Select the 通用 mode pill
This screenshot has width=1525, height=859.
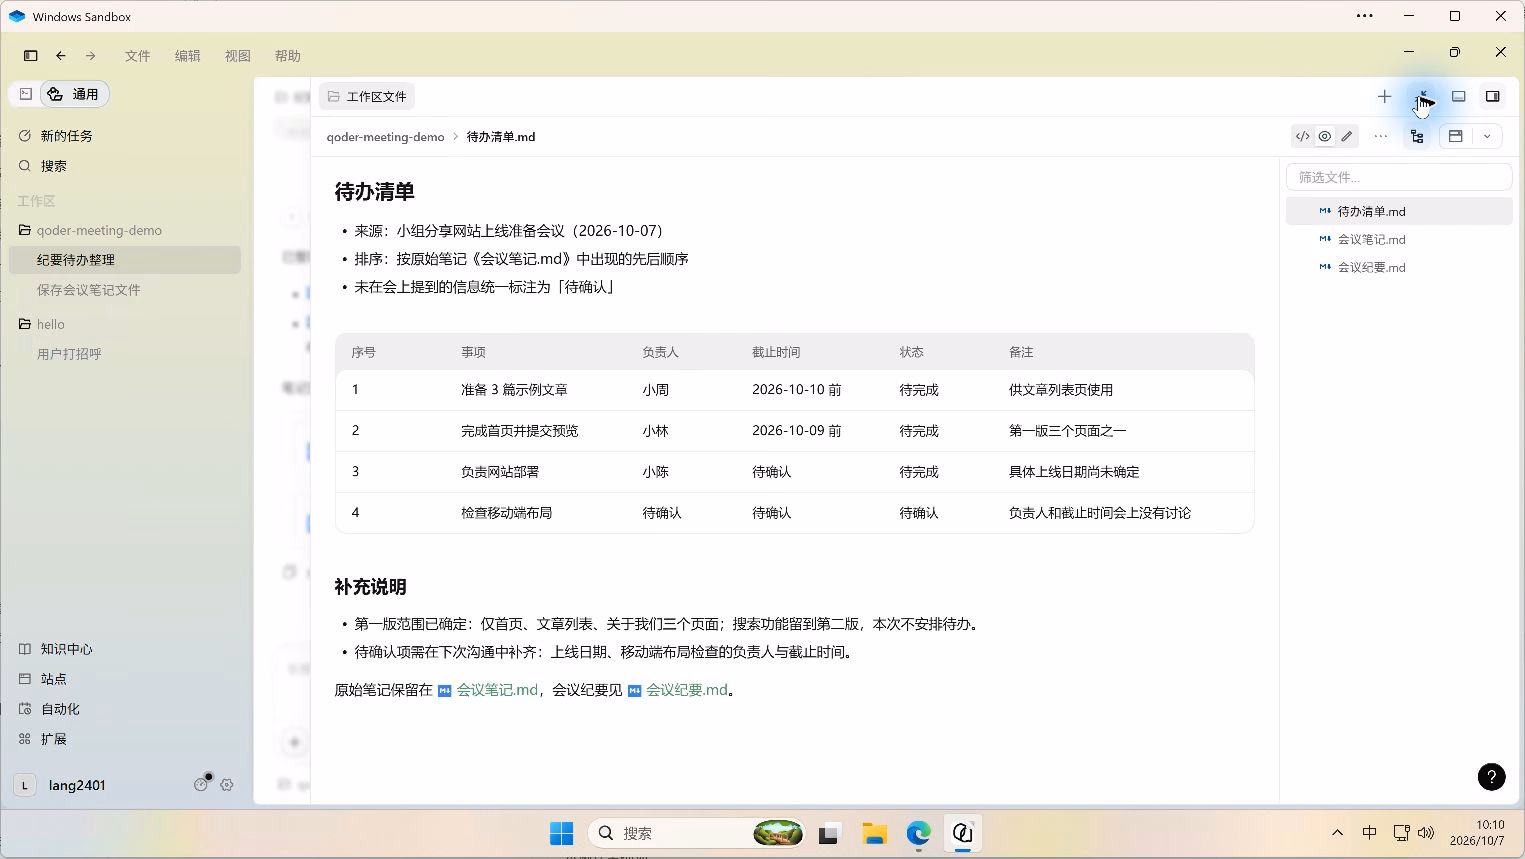click(x=74, y=94)
